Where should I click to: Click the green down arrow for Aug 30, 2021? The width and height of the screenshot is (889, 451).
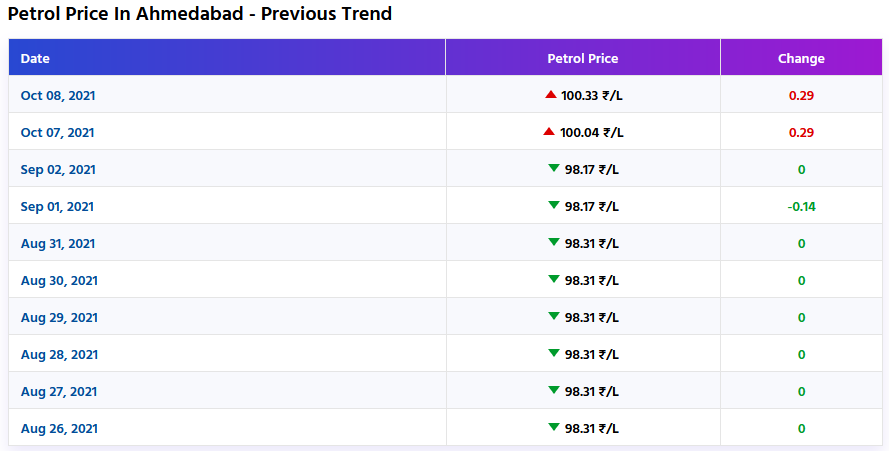pos(553,279)
